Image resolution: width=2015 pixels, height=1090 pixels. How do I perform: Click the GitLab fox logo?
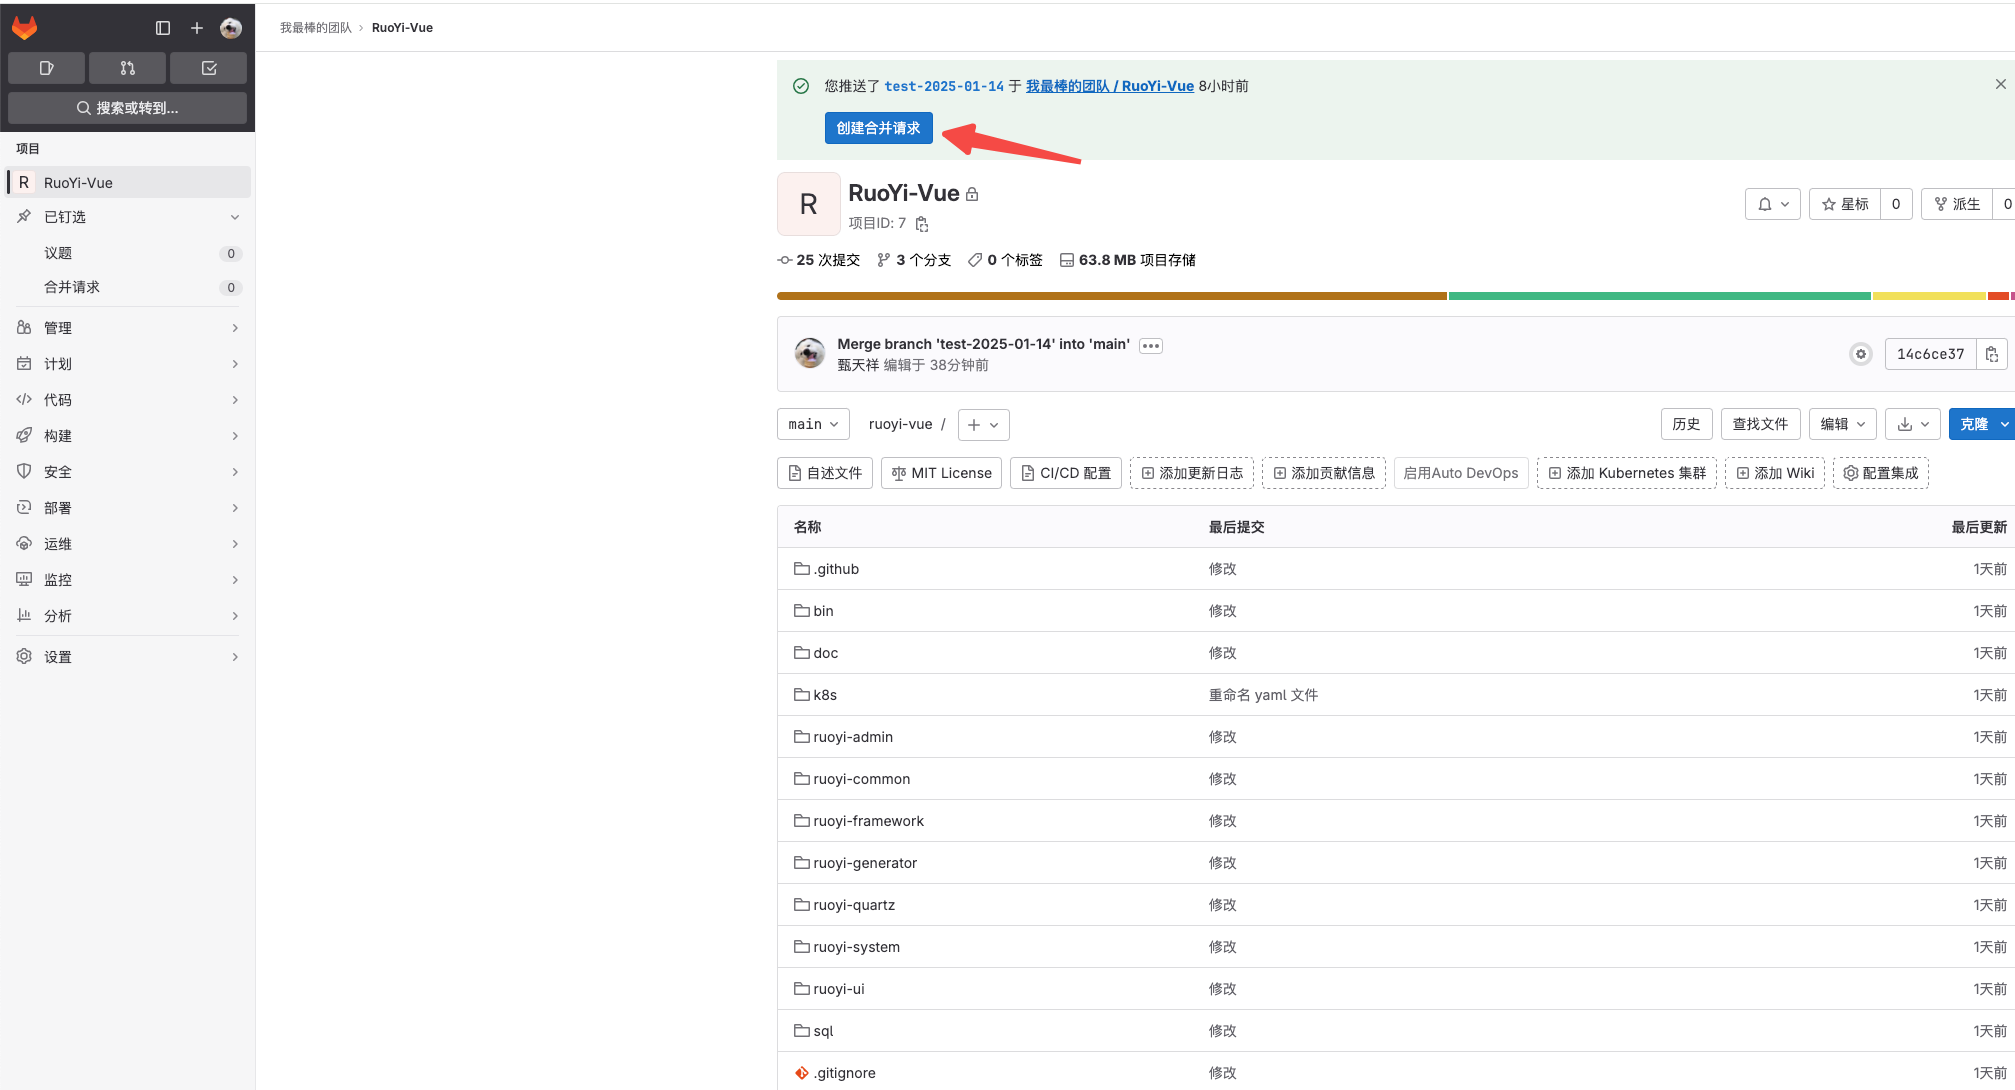tap(24, 28)
